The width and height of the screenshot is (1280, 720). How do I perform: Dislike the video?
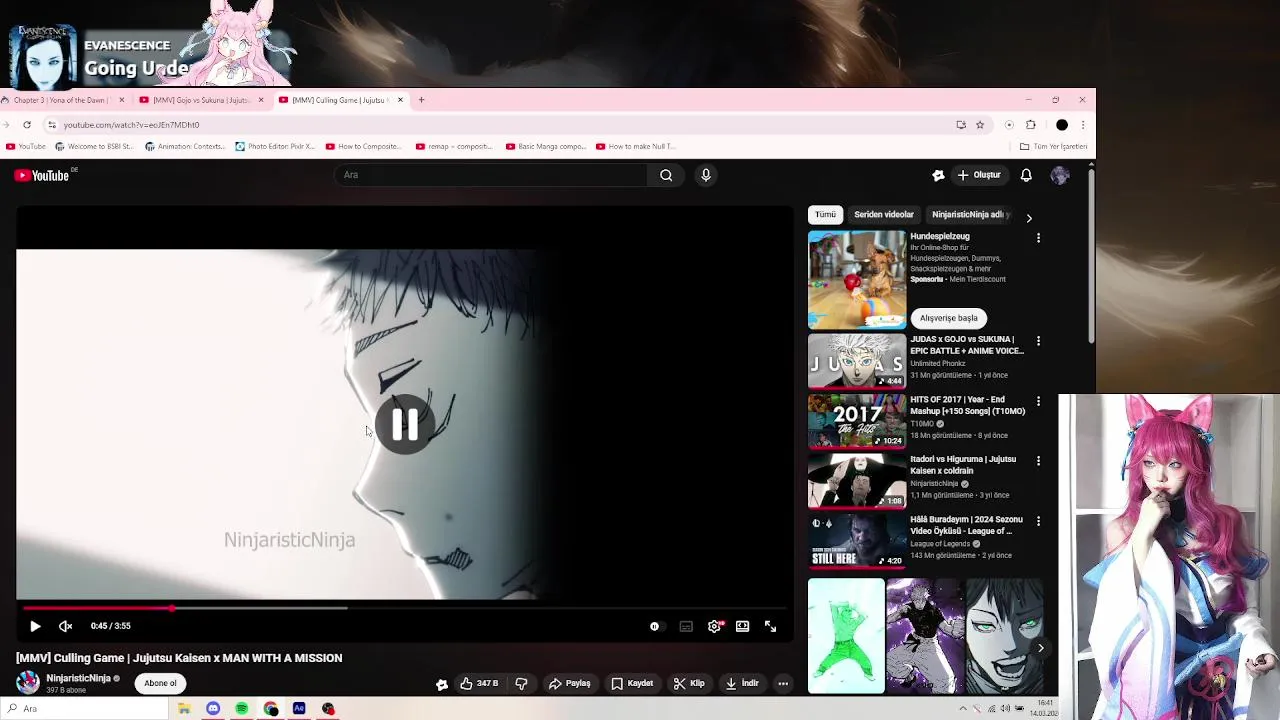521,684
